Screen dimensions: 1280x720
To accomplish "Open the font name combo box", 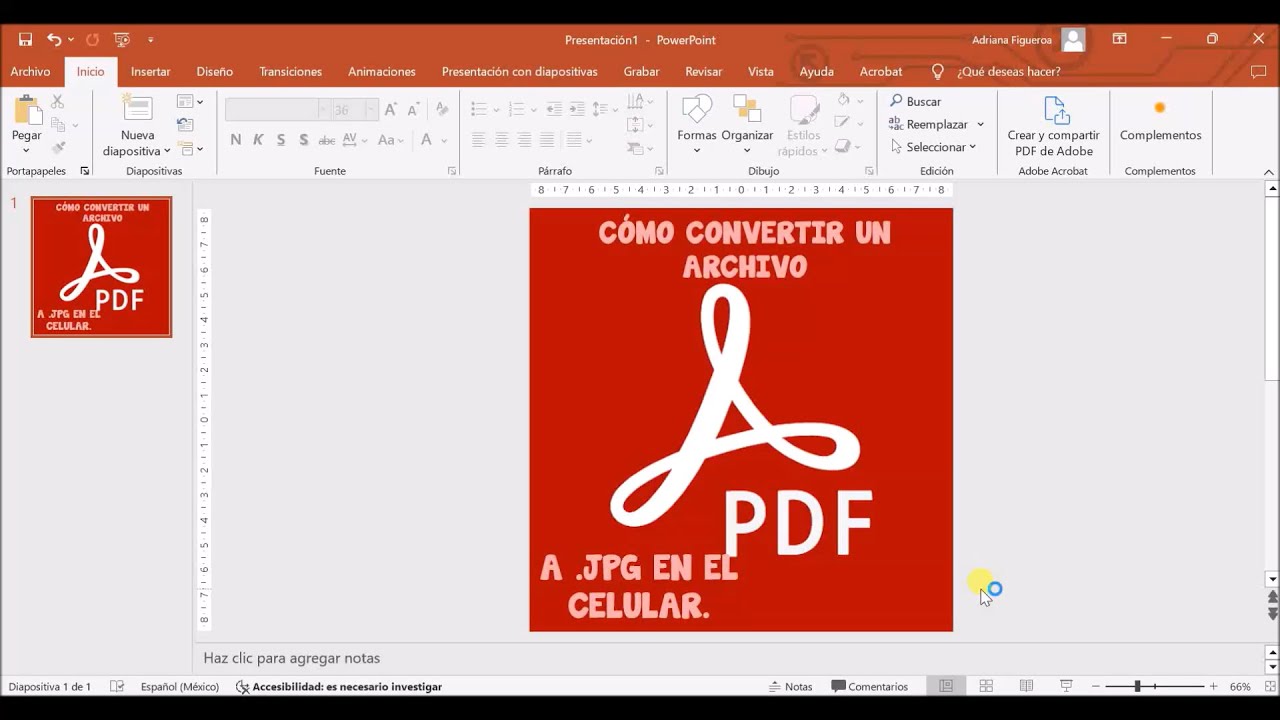I will tap(277, 109).
